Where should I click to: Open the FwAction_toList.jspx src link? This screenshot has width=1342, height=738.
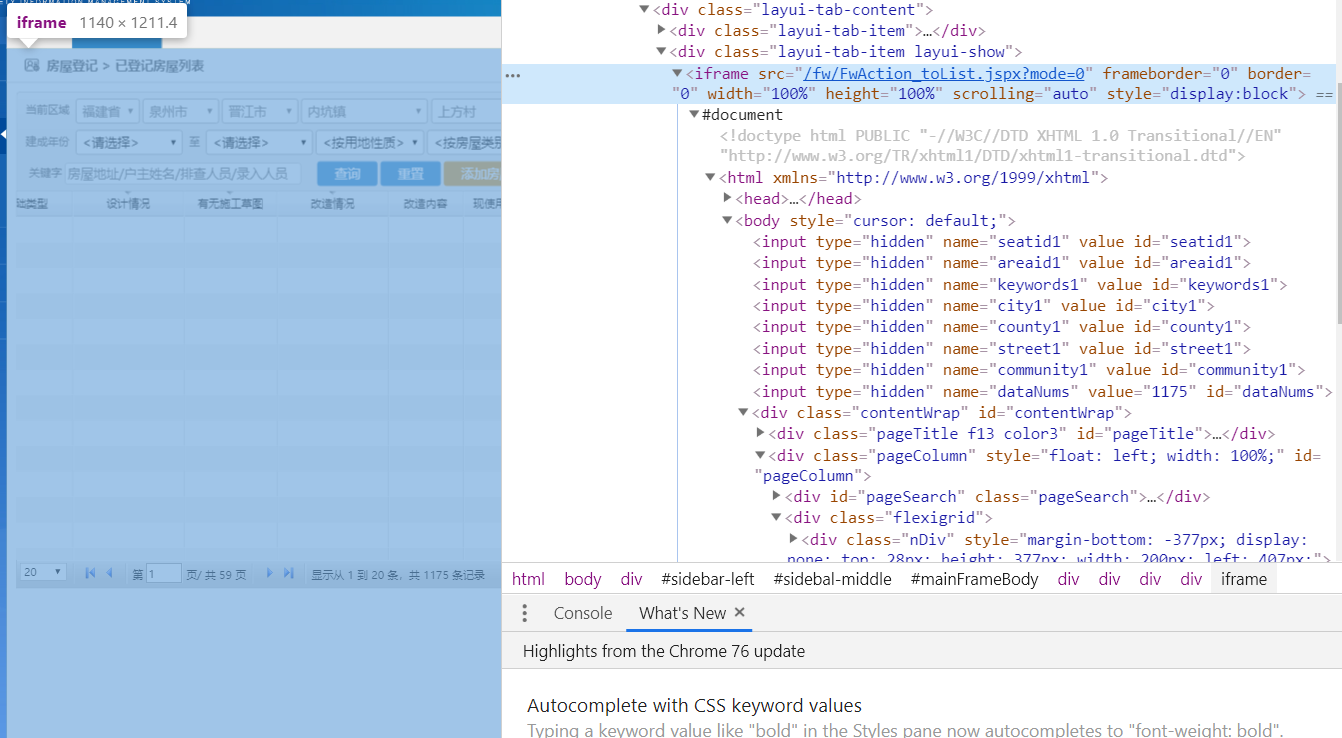click(x=945, y=73)
